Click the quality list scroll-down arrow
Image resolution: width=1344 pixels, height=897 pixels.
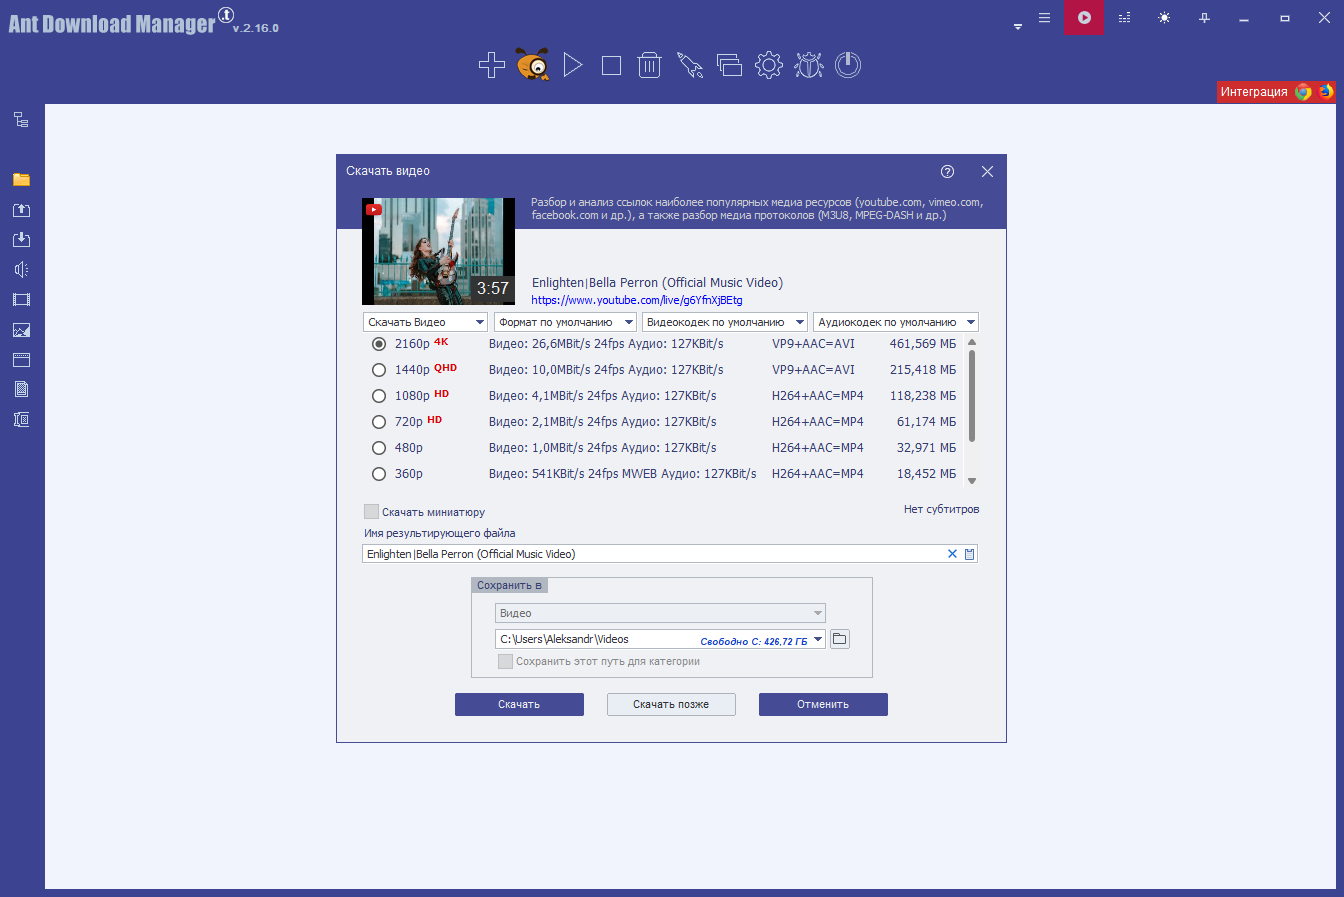(x=972, y=481)
